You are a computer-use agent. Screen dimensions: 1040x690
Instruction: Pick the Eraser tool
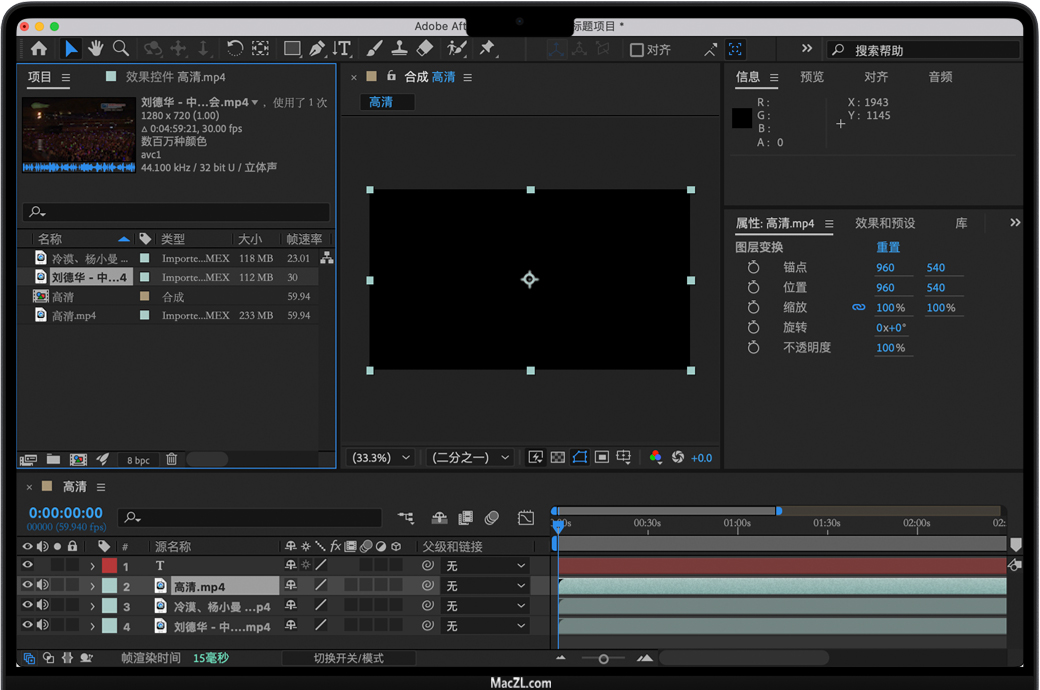[424, 48]
